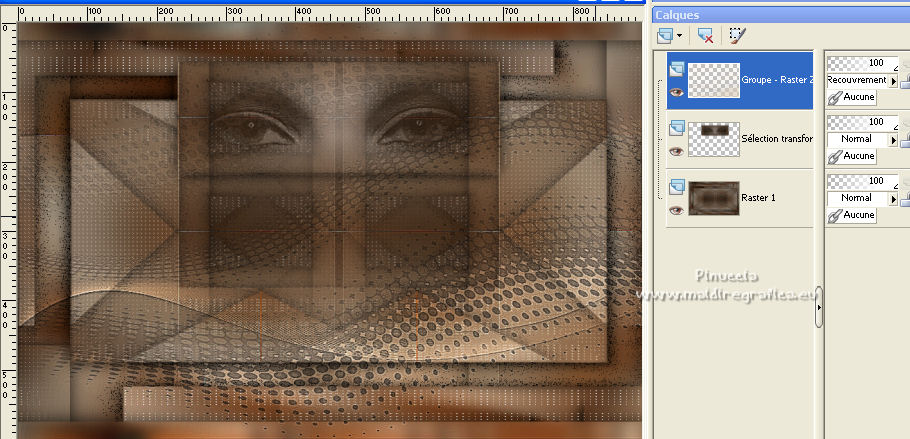
Task: Click the horizontal ruler above the canvas
Action: click(x=329, y=13)
